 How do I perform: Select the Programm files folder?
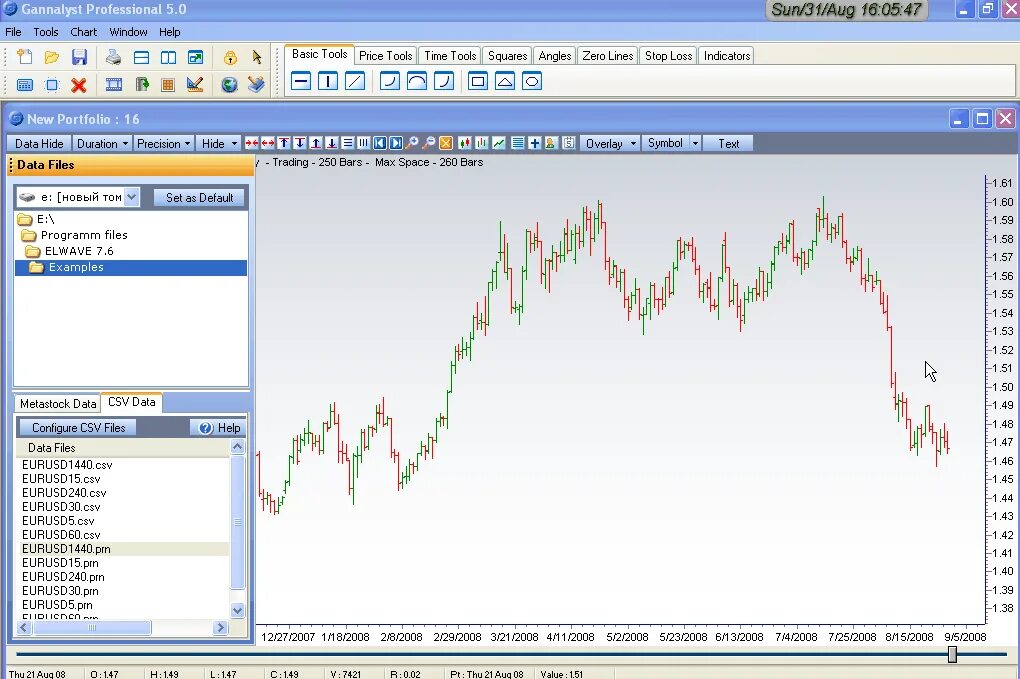click(84, 235)
